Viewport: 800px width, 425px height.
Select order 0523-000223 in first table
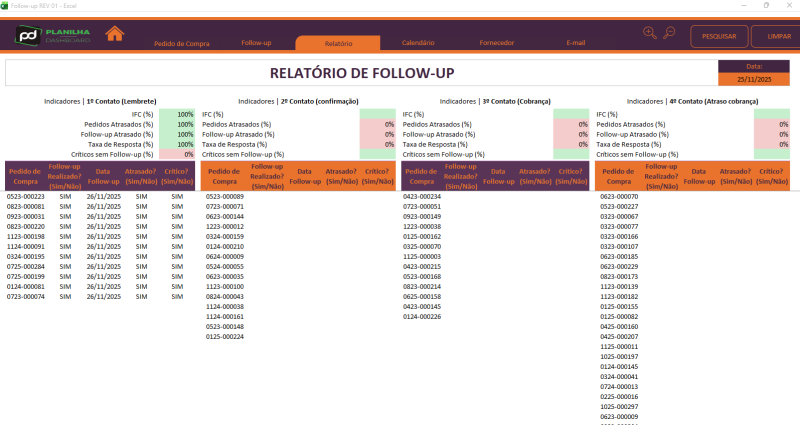25,197
